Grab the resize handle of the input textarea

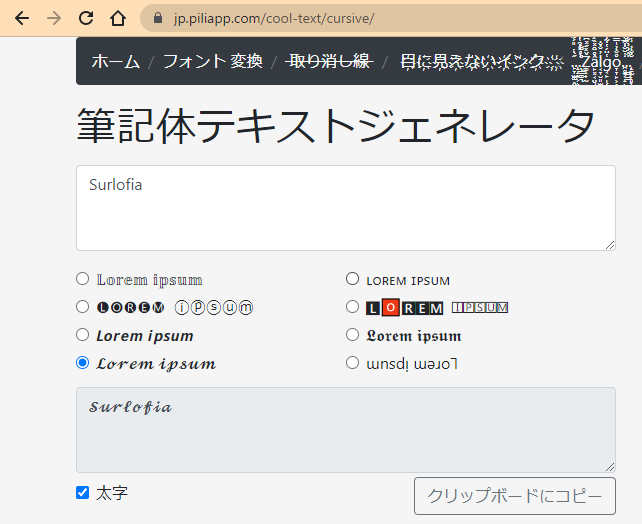pyautogui.click(x=610, y=245)
